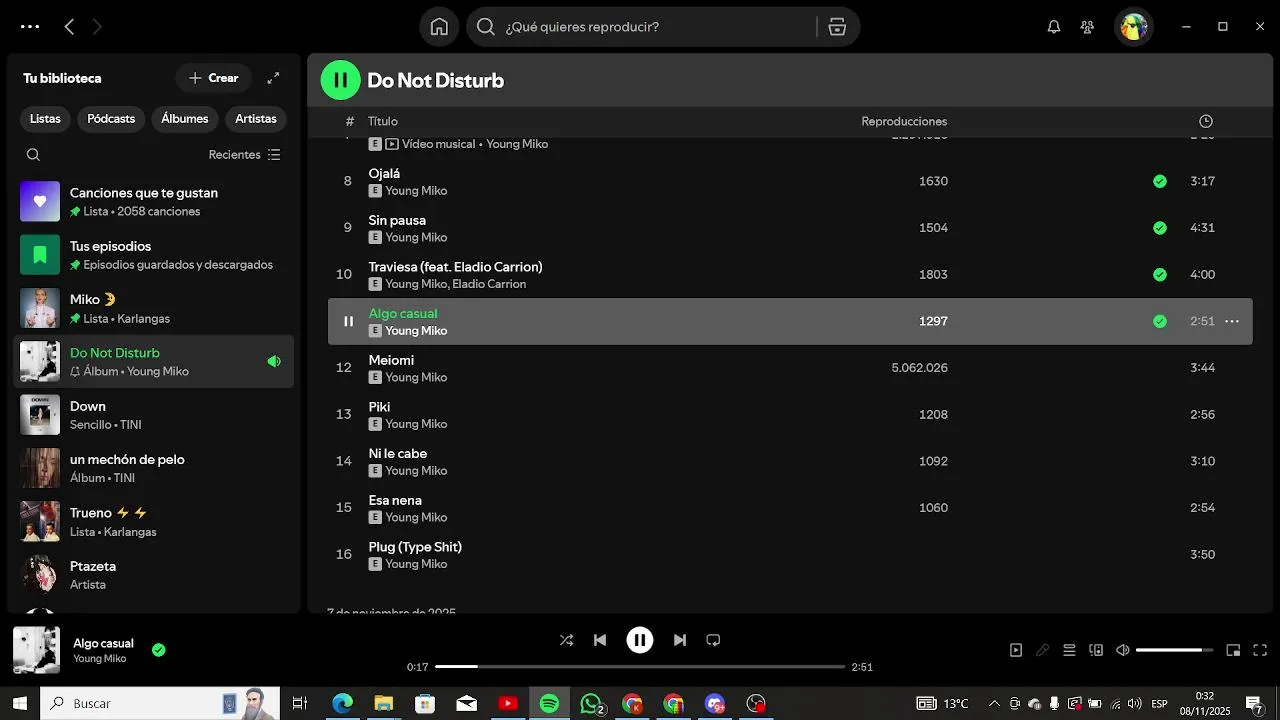Go back with the left arrow
This screenshot has width=1280, height=720.
(69, 27)
